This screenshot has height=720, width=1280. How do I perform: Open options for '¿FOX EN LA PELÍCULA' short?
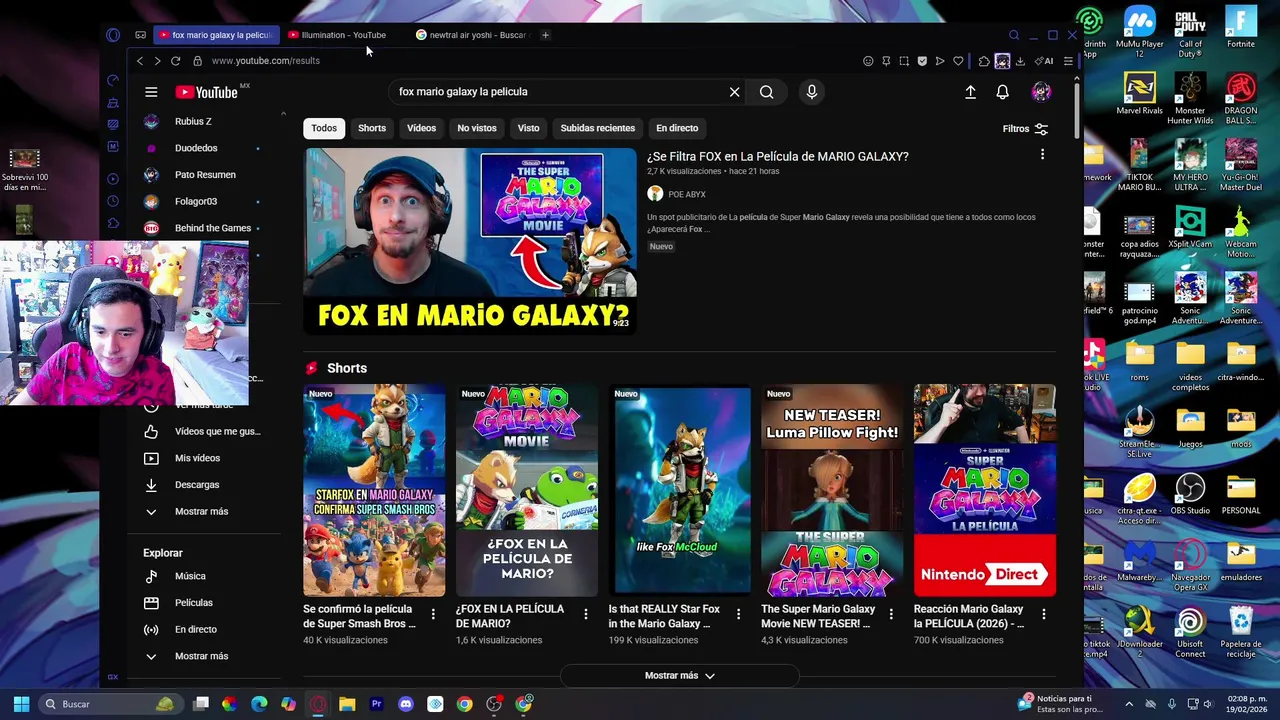point(586,614)
